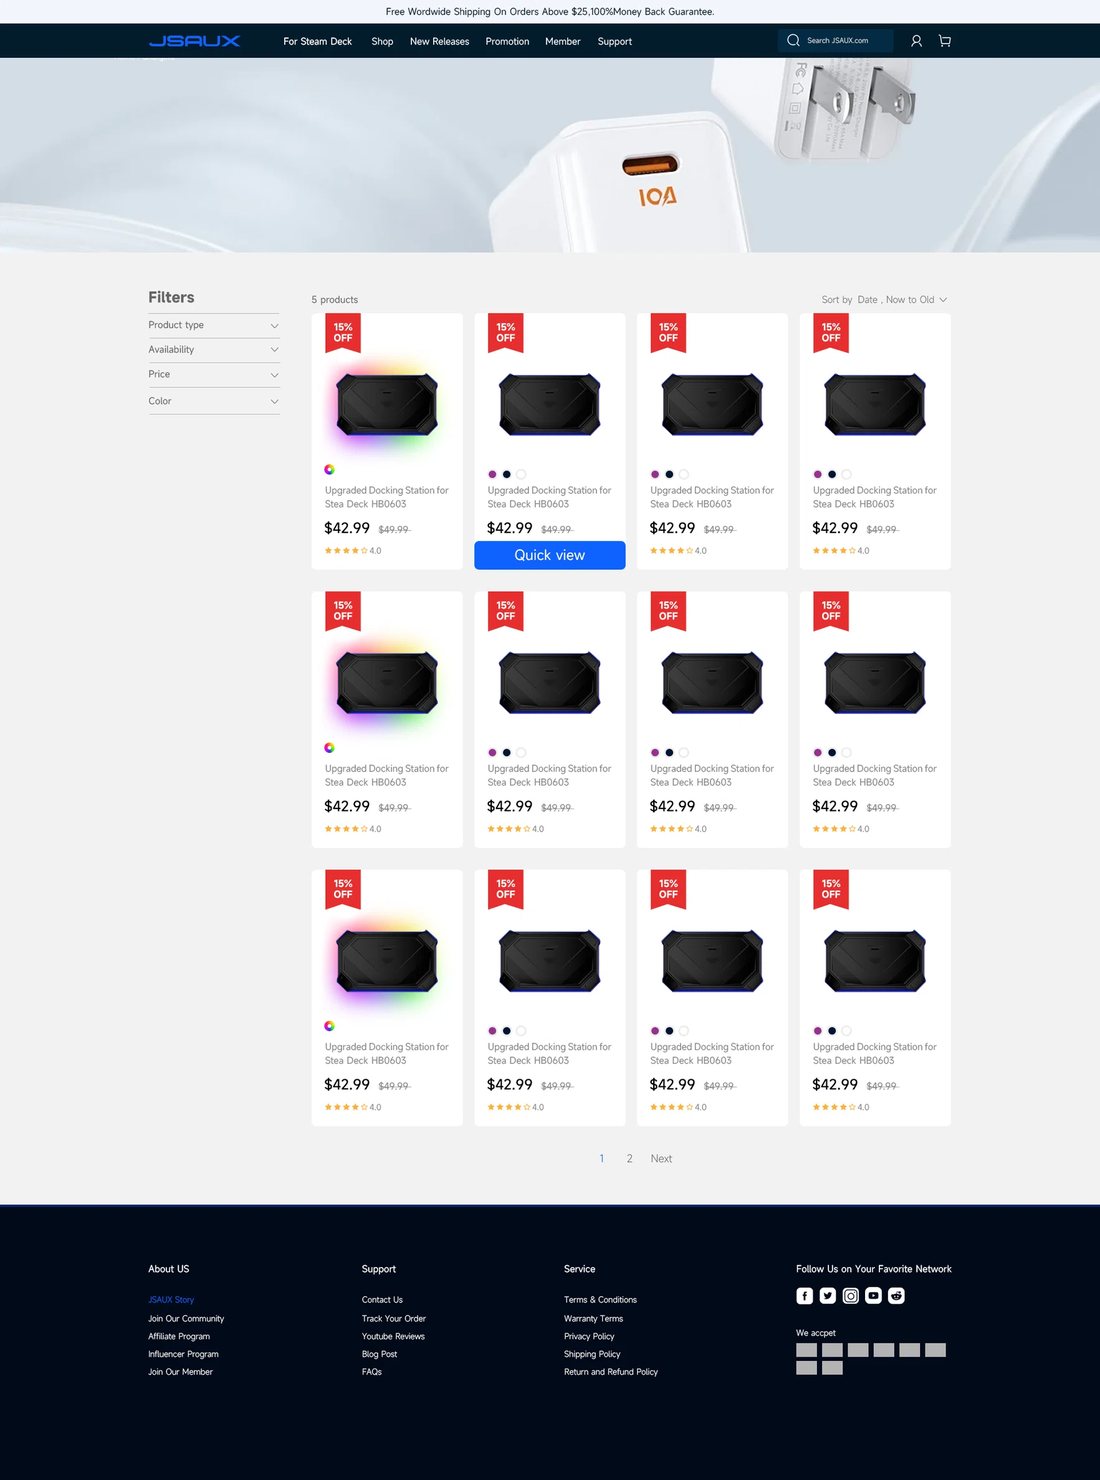Pick the black swatch above Quick view
The image size is (1100, 1480).
coord(507,474)
